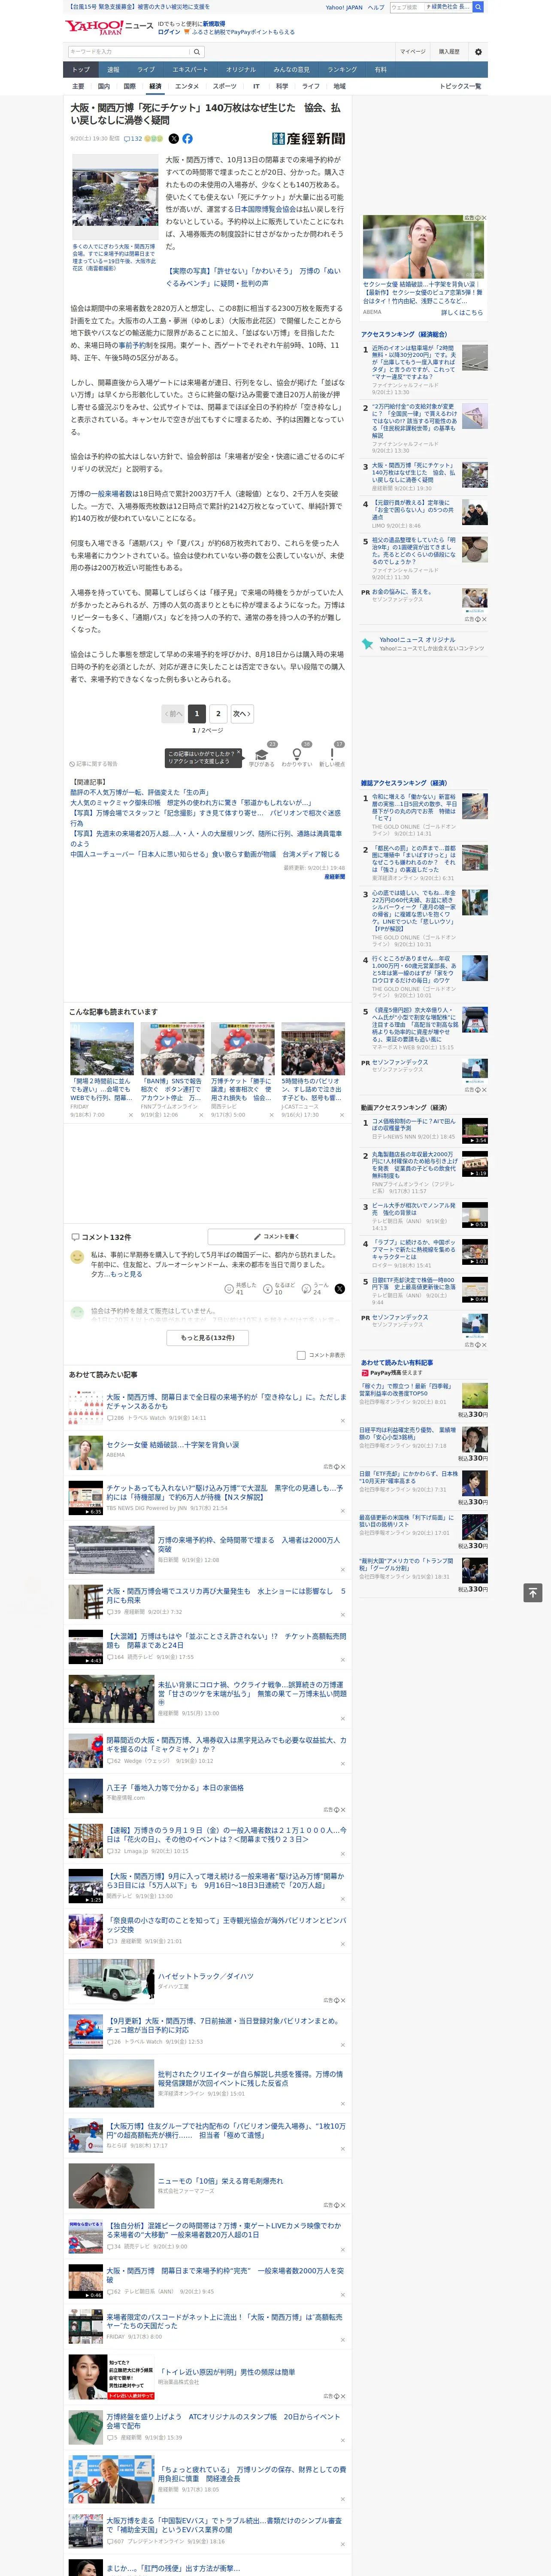This screenshot has width=551, height=2576.
Task: Click the 購入履歴 button
Action: (x=449, y=52)
